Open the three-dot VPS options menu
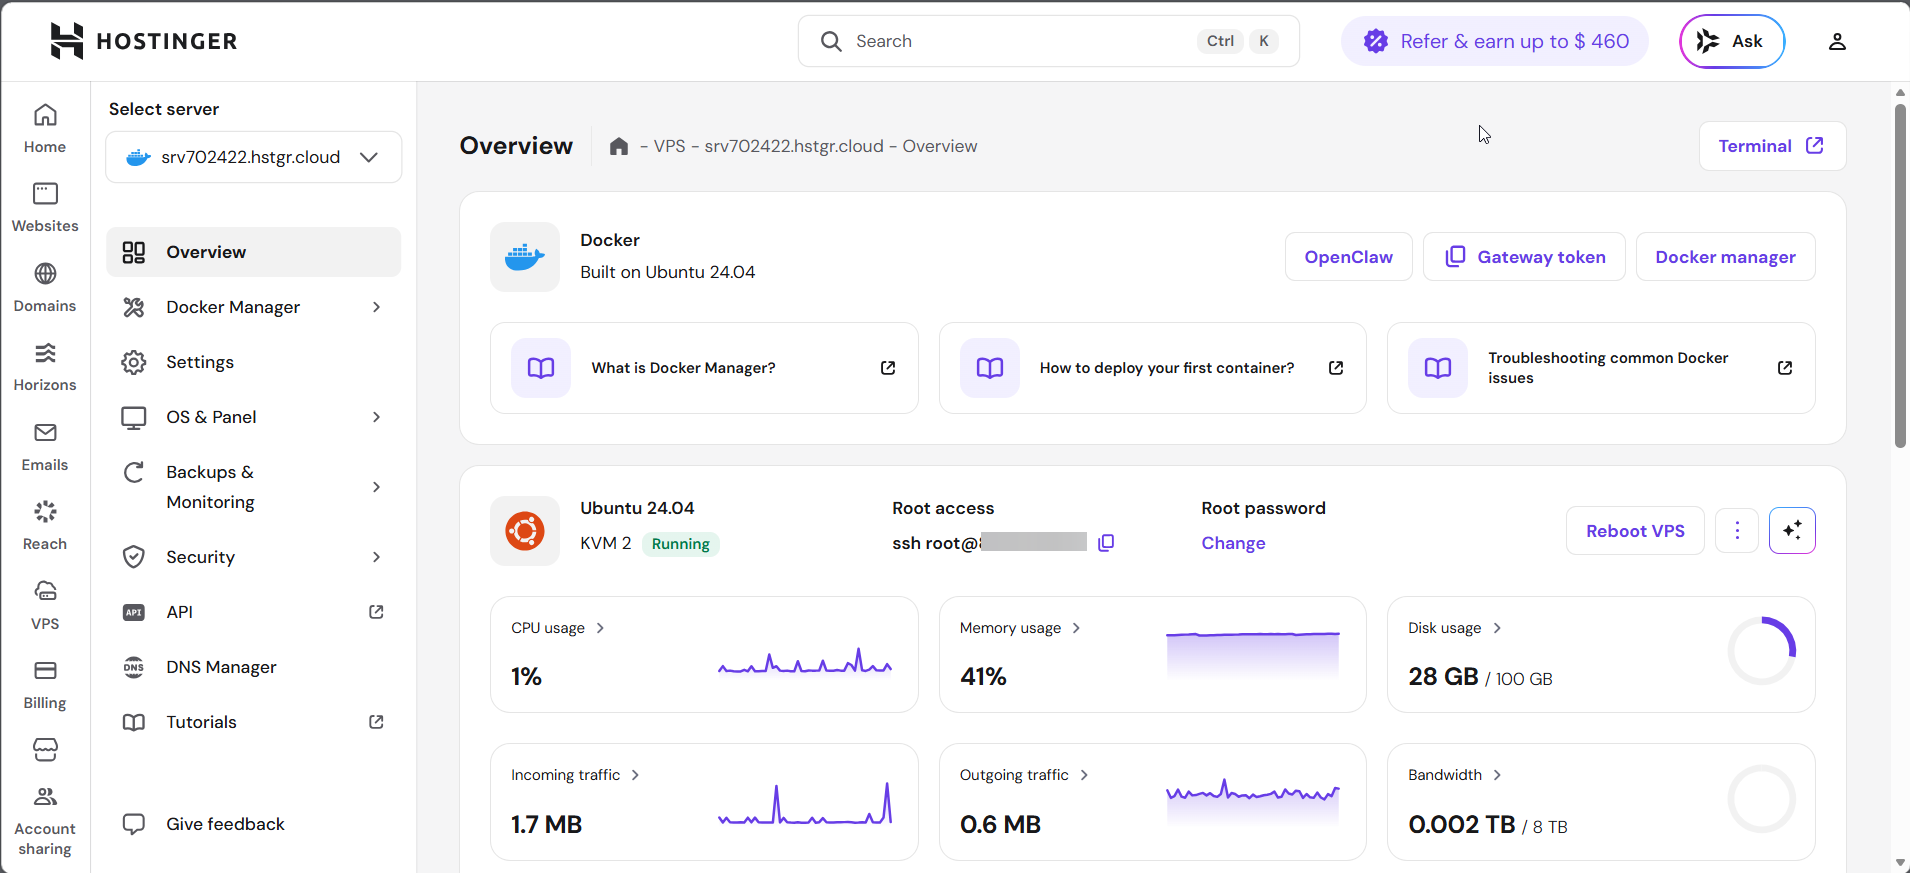This screenshot has width=1910, height=873. 1737,530
